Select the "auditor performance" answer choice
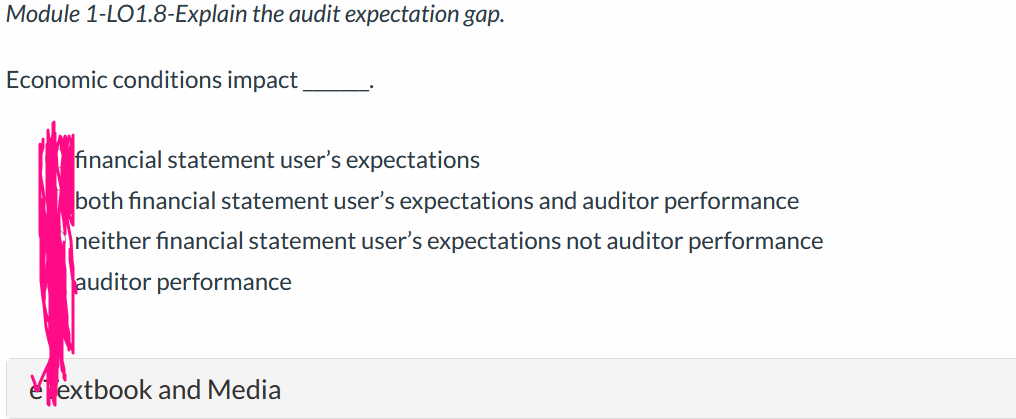 click(183, 282)
